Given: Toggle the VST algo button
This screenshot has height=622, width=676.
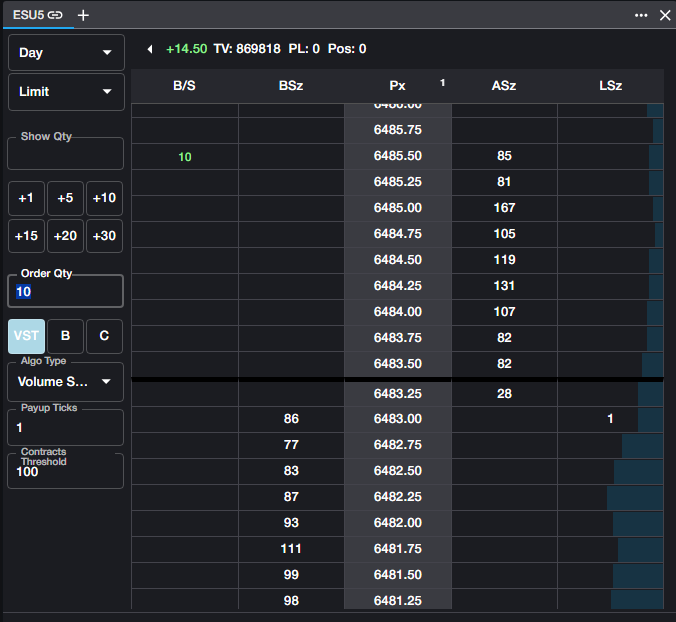Looking at the screenshot, I should tap(26, 336).
